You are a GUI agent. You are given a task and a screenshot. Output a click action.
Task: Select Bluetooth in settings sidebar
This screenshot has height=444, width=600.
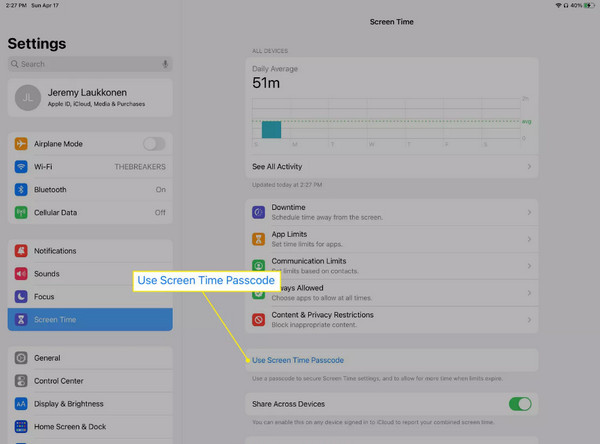pyautogui.click(x=90, y=190)
